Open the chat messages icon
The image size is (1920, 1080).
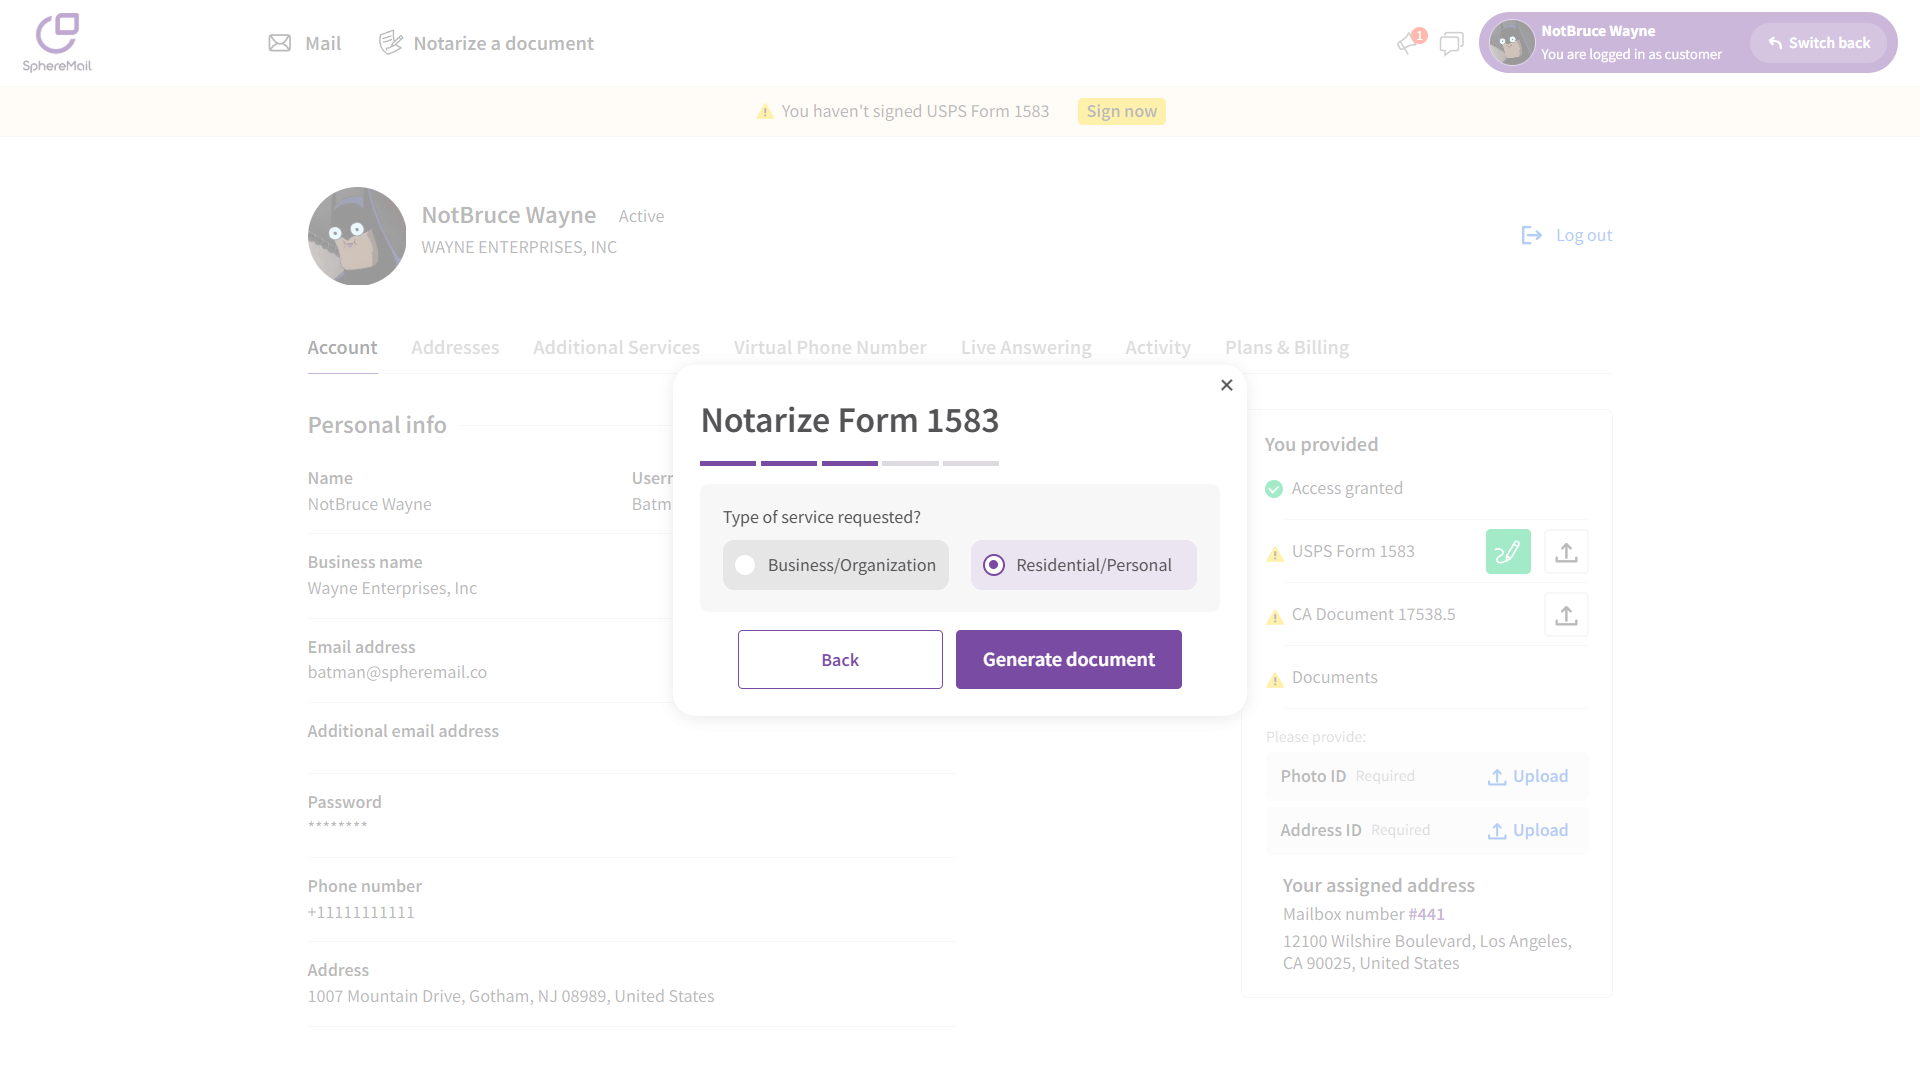point(1451,43)
